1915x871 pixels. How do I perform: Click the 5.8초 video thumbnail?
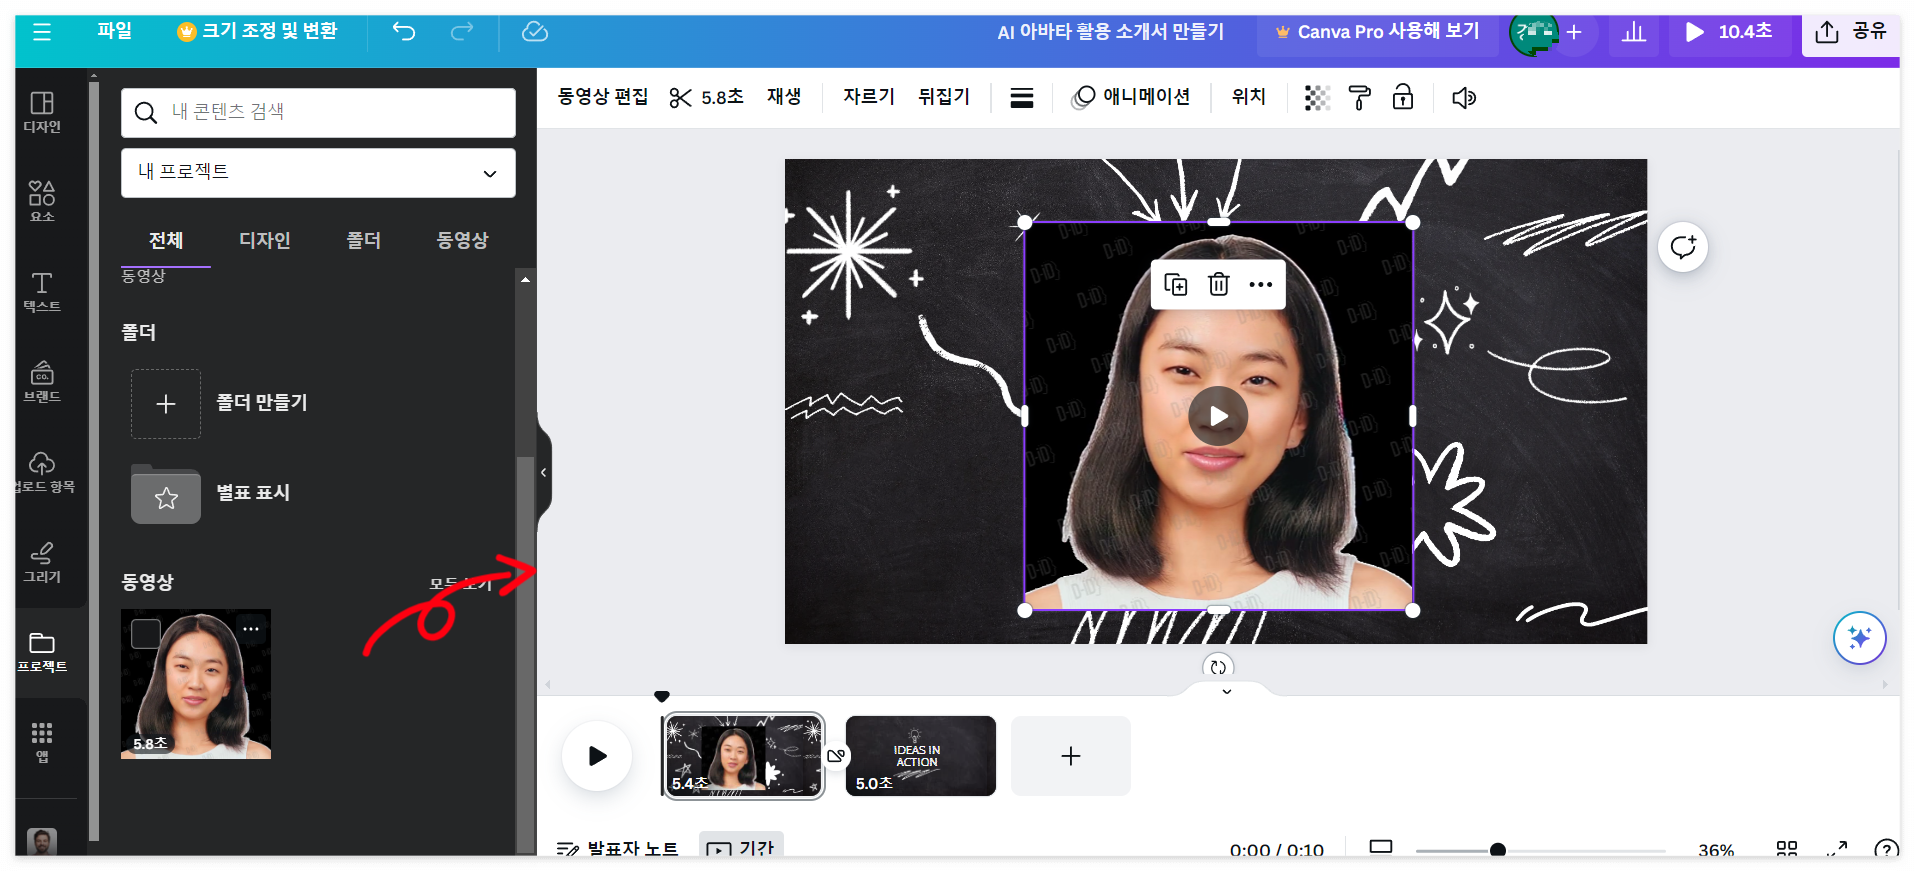tap(196, 684)
